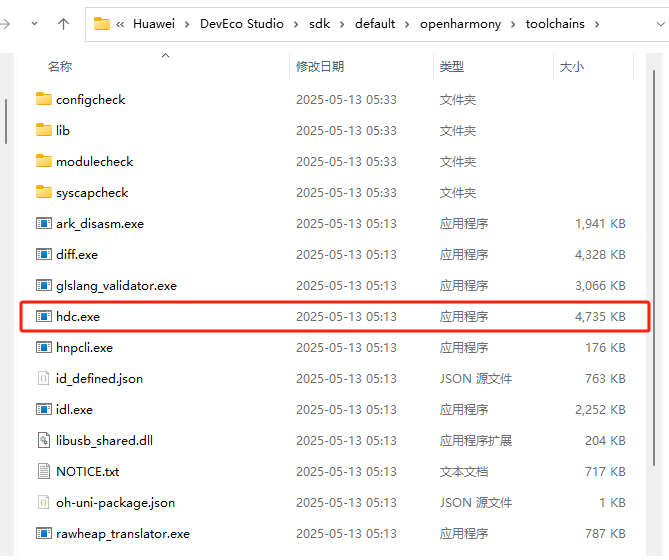
Task: Expand chevron after sdk breadcrumb
Action: [342, 24]
